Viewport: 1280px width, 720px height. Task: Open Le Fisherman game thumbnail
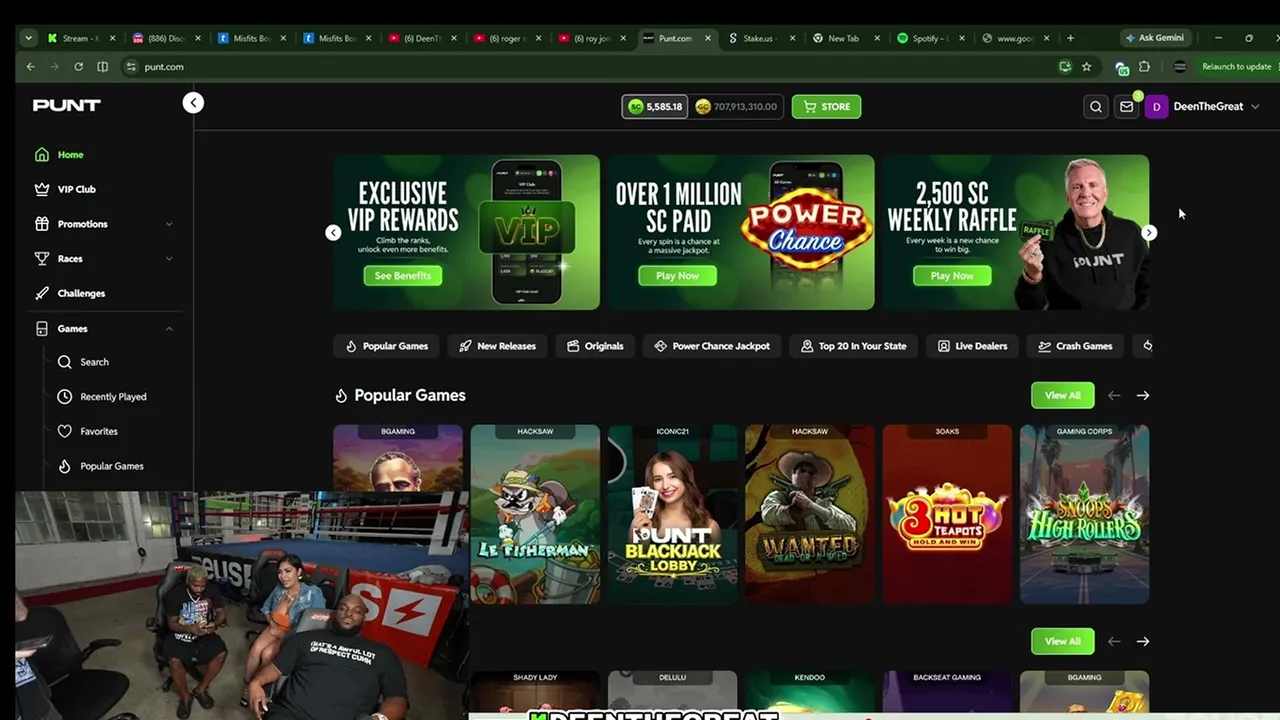pyautogui.click(x=535, y=514)
